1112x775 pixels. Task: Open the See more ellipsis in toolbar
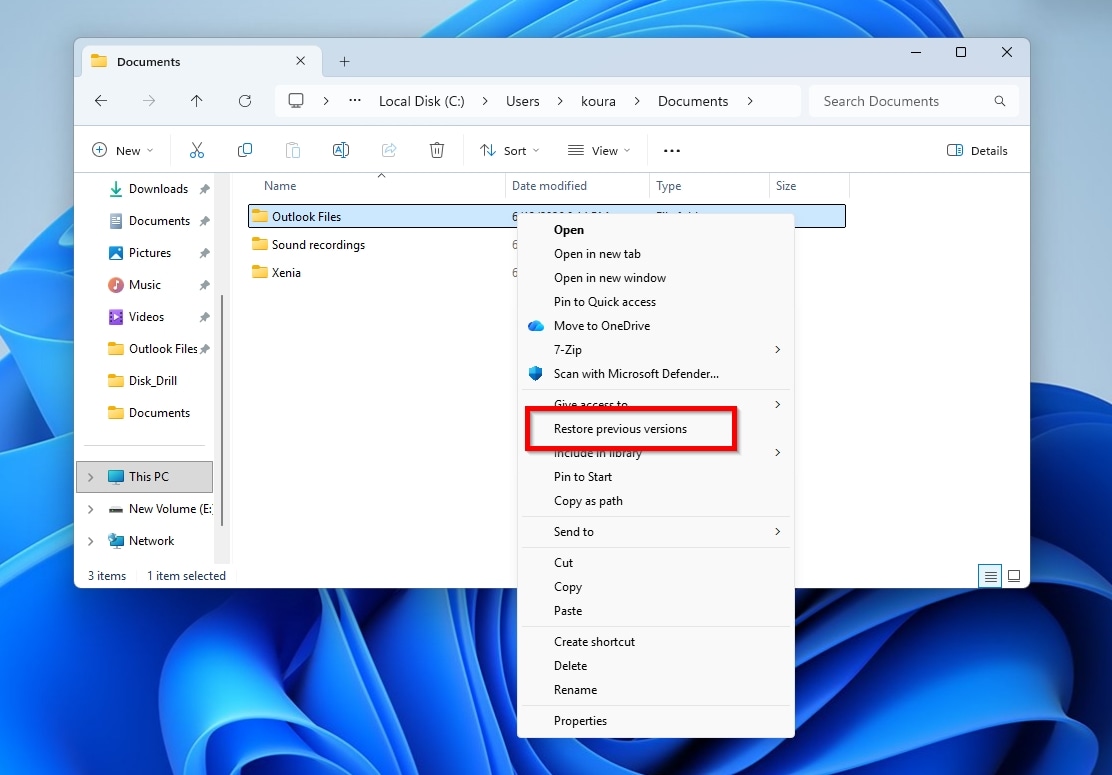[672, 150]
